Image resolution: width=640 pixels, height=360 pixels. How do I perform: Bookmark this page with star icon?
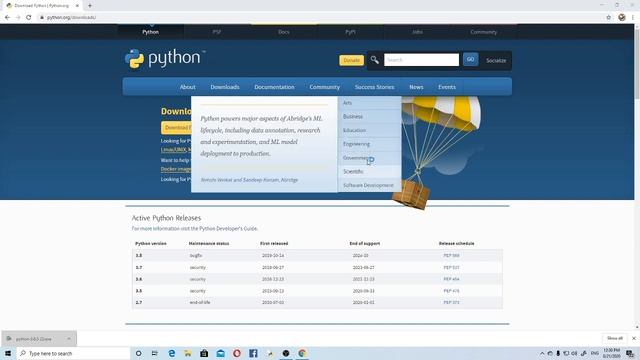coord(609,18)
